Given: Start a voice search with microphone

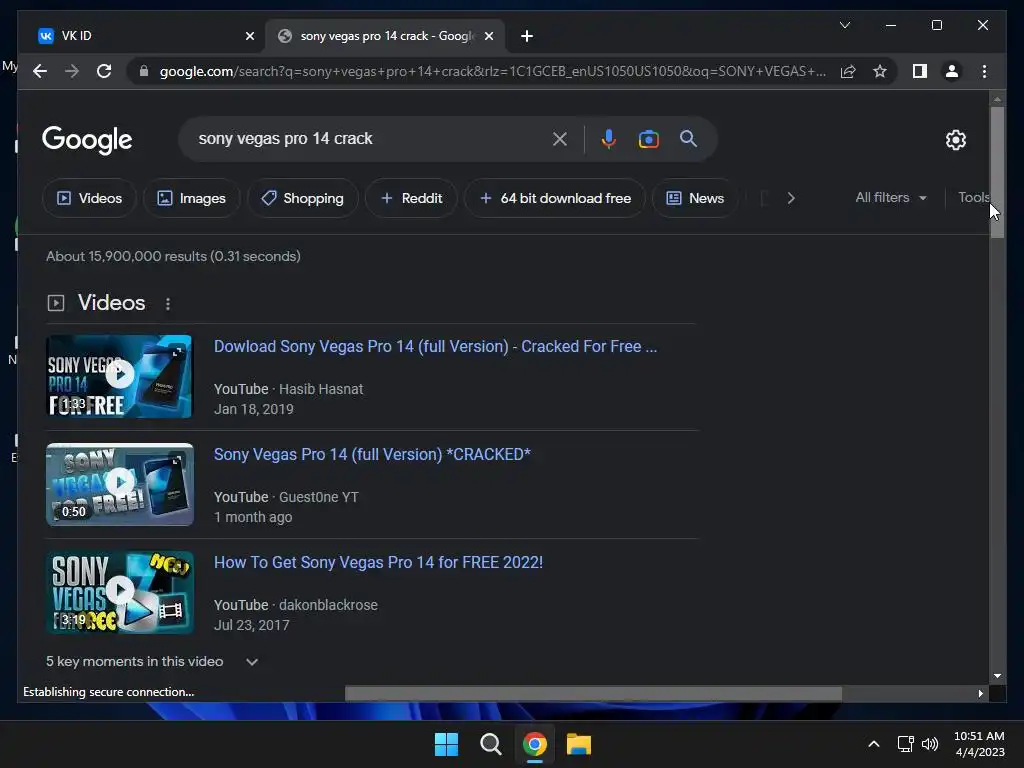Looking at the screenshot, I should click(608, 139).
